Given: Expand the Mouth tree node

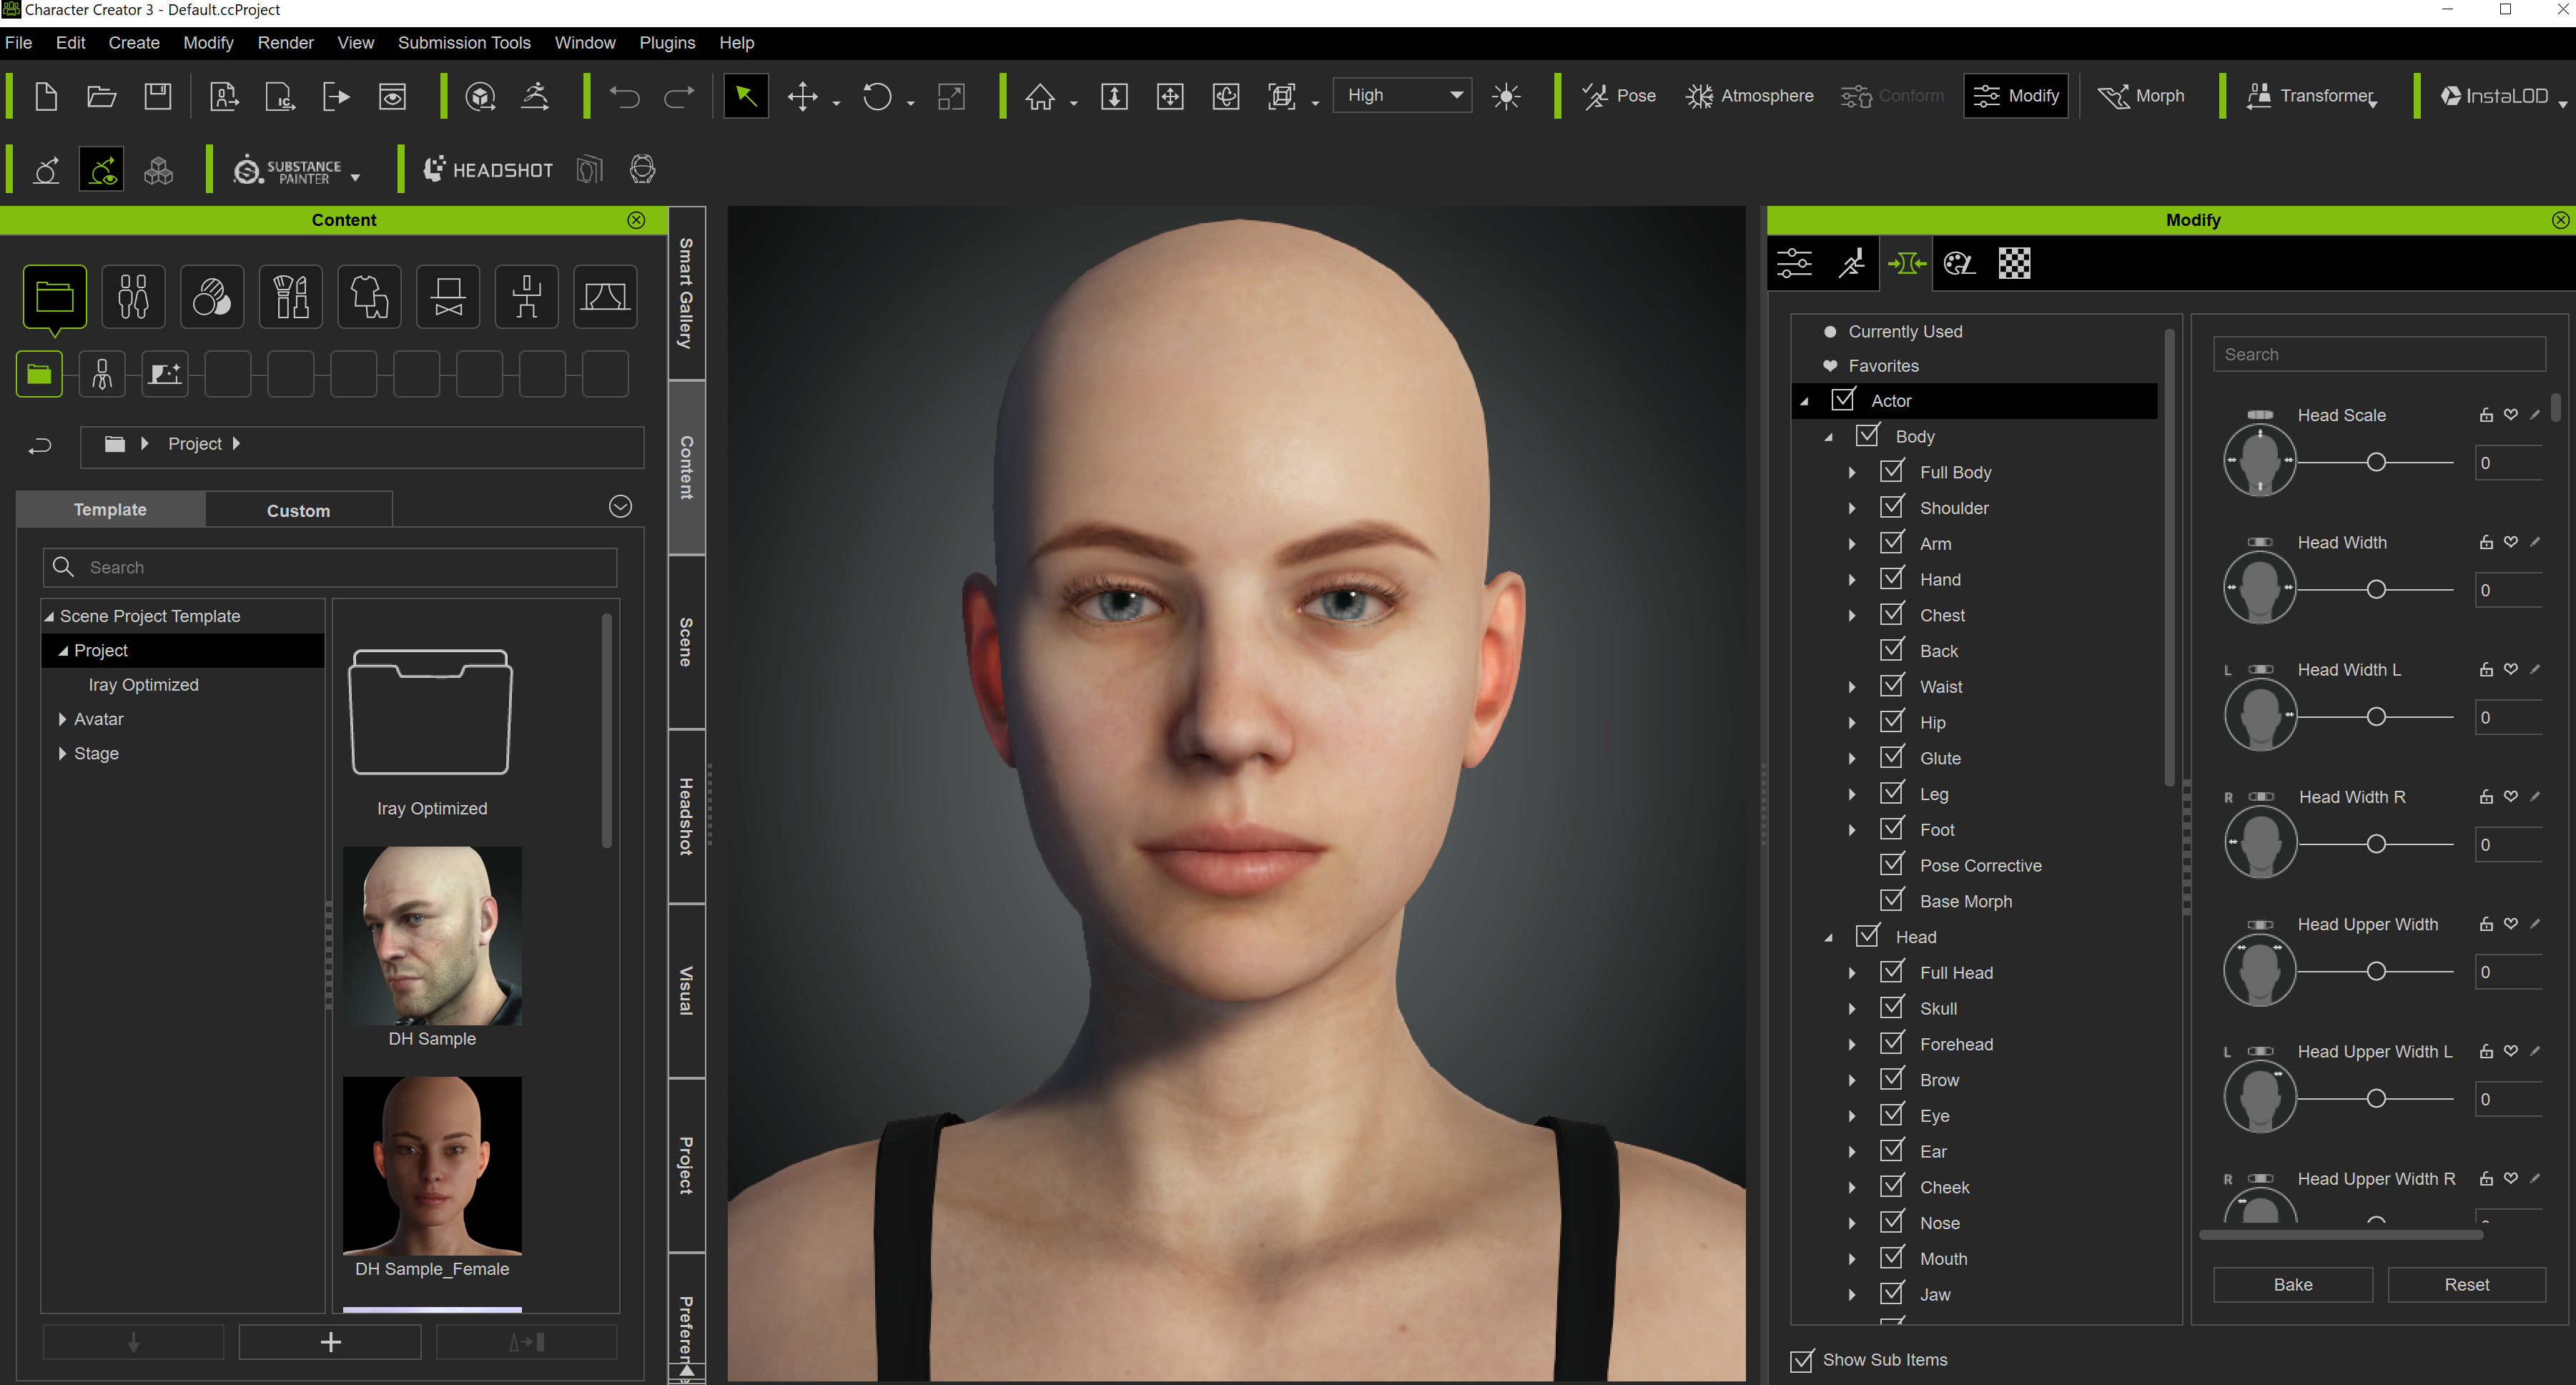Looking at the screenshot, I should pos(1852,1259).
